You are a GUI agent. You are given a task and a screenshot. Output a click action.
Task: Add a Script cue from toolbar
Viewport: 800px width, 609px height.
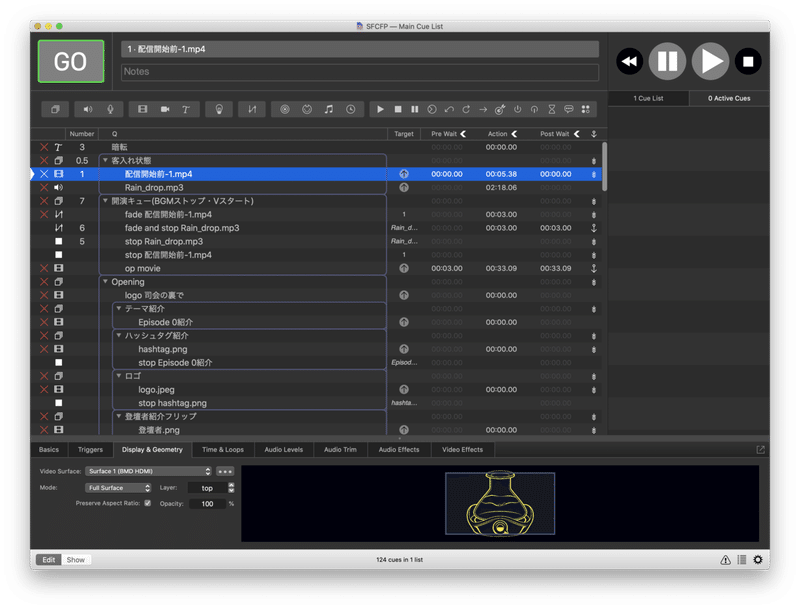(586, 109)
